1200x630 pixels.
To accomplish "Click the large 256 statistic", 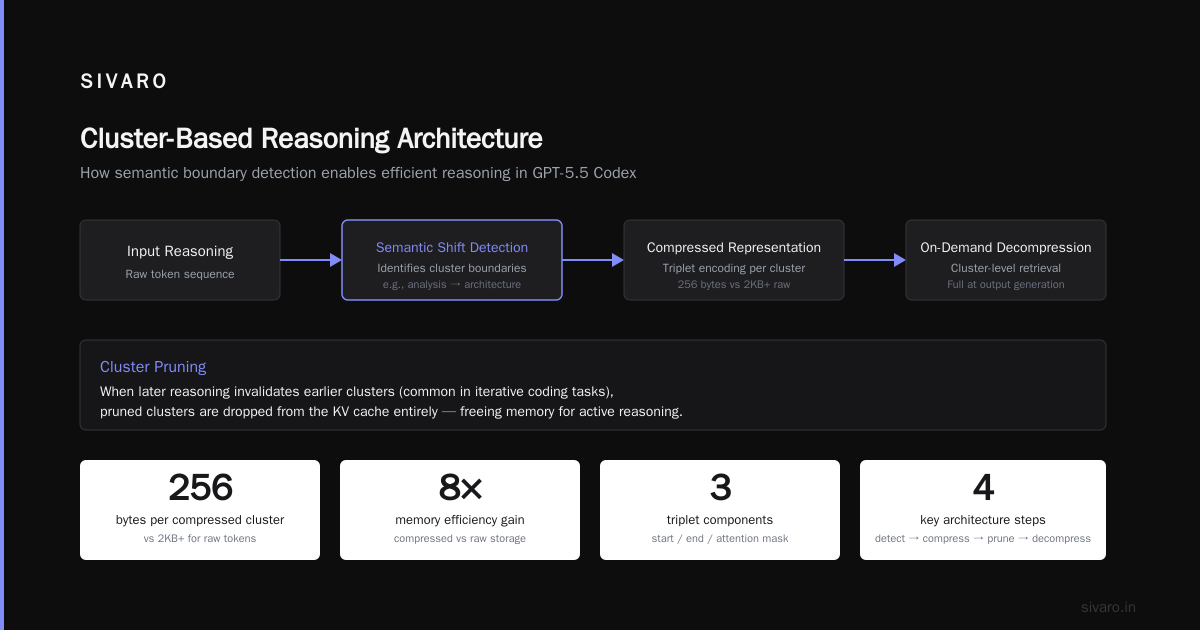I will point(200,488).
